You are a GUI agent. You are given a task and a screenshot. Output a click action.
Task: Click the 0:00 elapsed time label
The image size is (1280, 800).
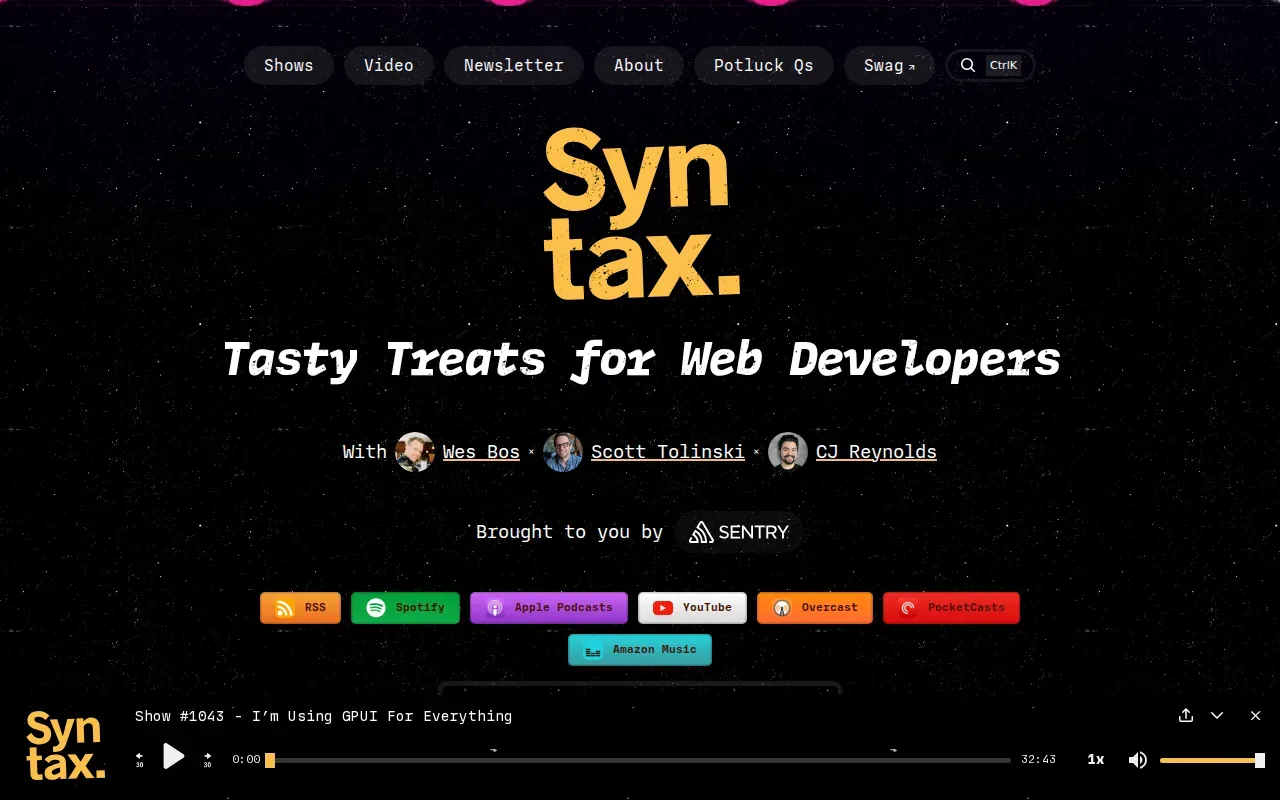[246, 760]
